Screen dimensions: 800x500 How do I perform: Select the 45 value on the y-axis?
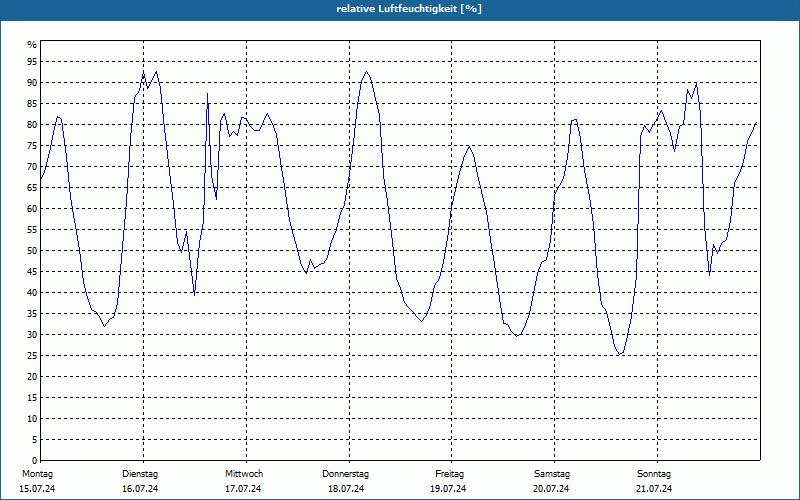[x=32, y=271]
